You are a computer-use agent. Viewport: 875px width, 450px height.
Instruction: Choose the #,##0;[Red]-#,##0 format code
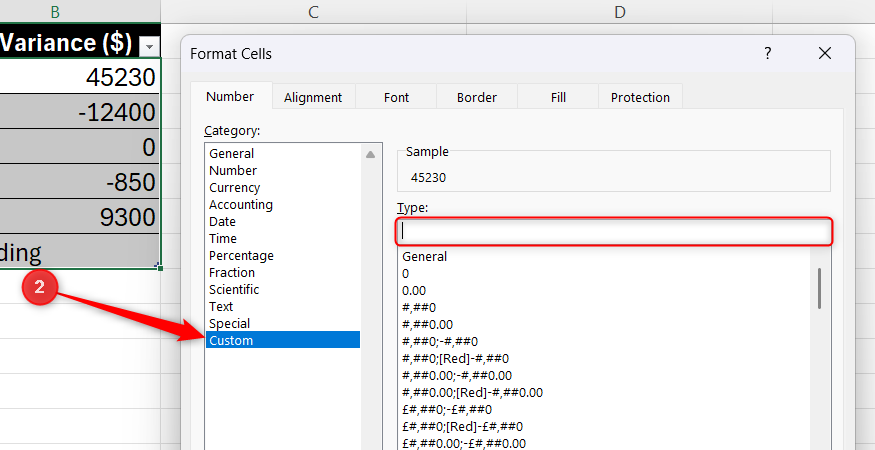(606, 359)
